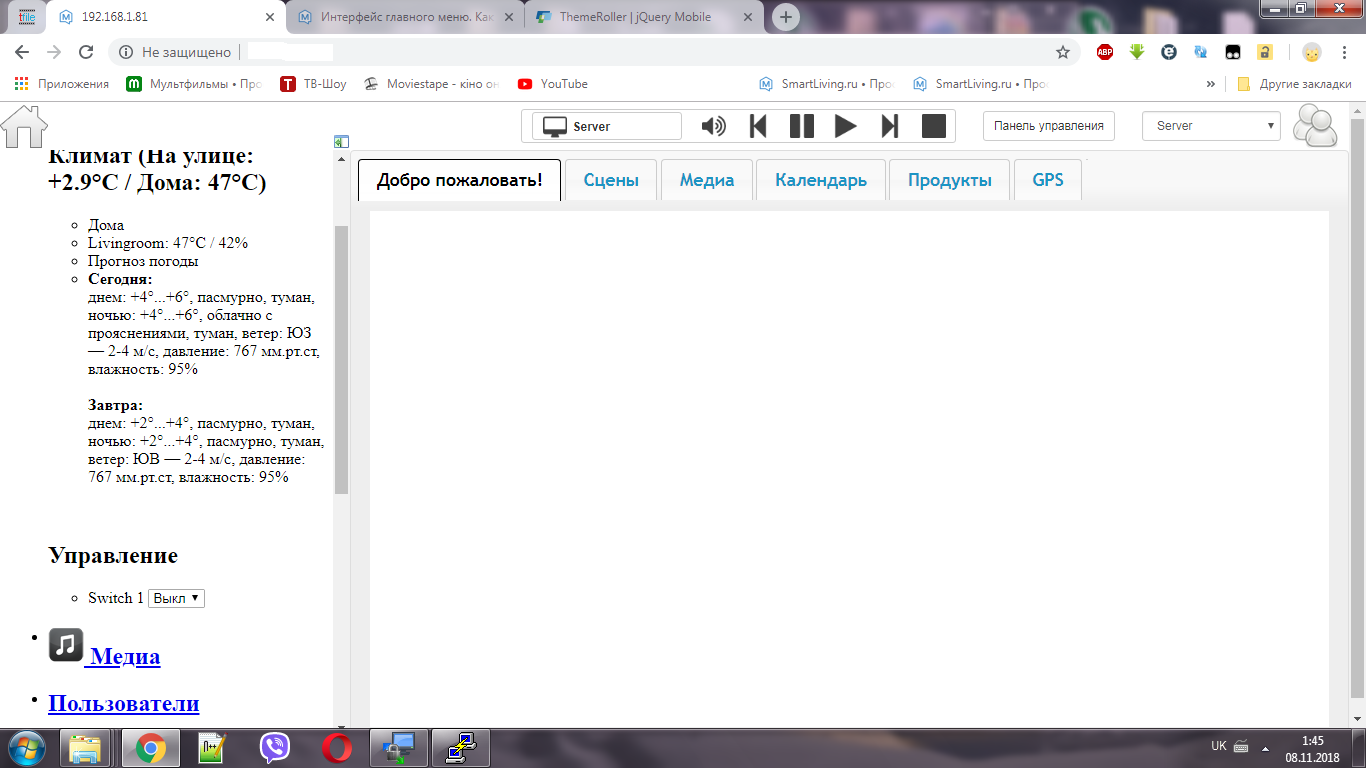This screenshot has height=768, width=1366.
Task: Follow the Медиа link in sidebar
Action: [125, 657]
